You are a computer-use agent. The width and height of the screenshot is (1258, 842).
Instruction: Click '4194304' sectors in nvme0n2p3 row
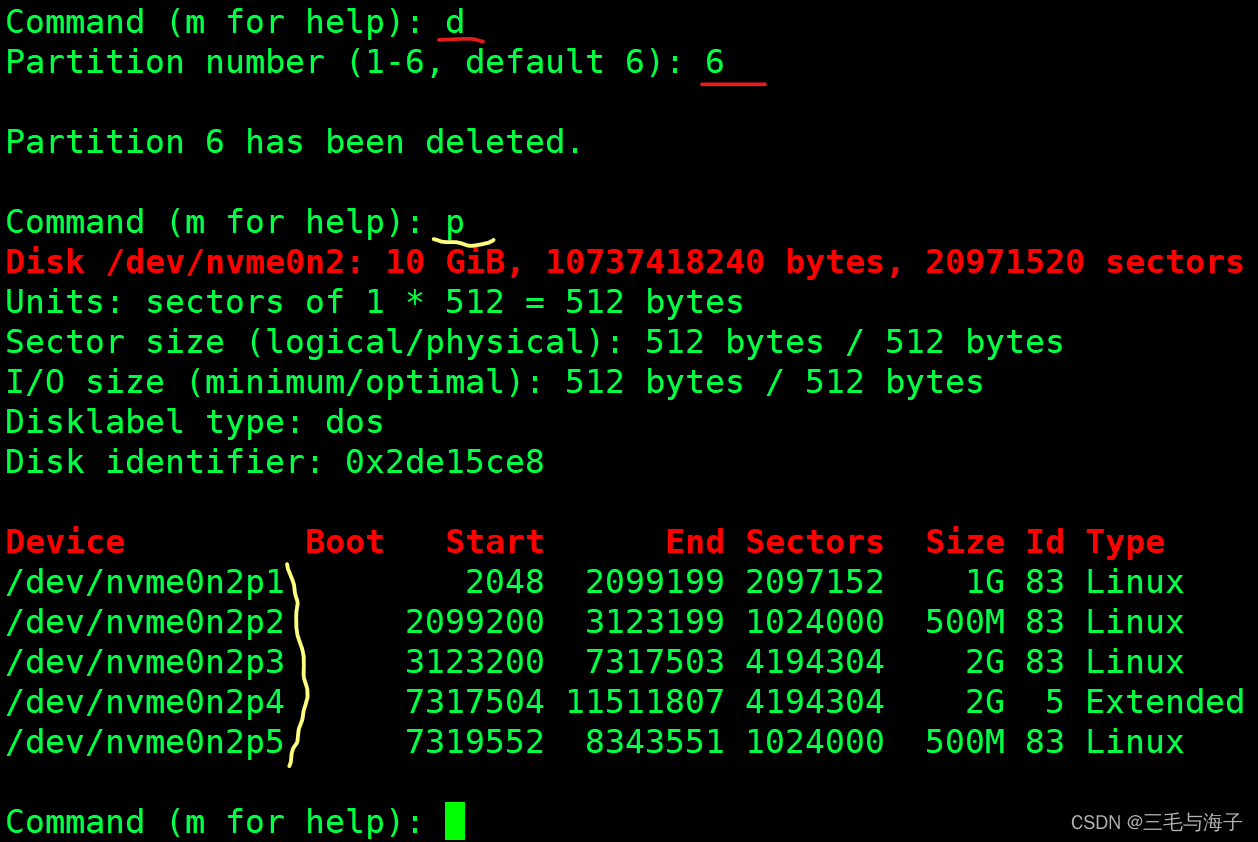(815, 662)
